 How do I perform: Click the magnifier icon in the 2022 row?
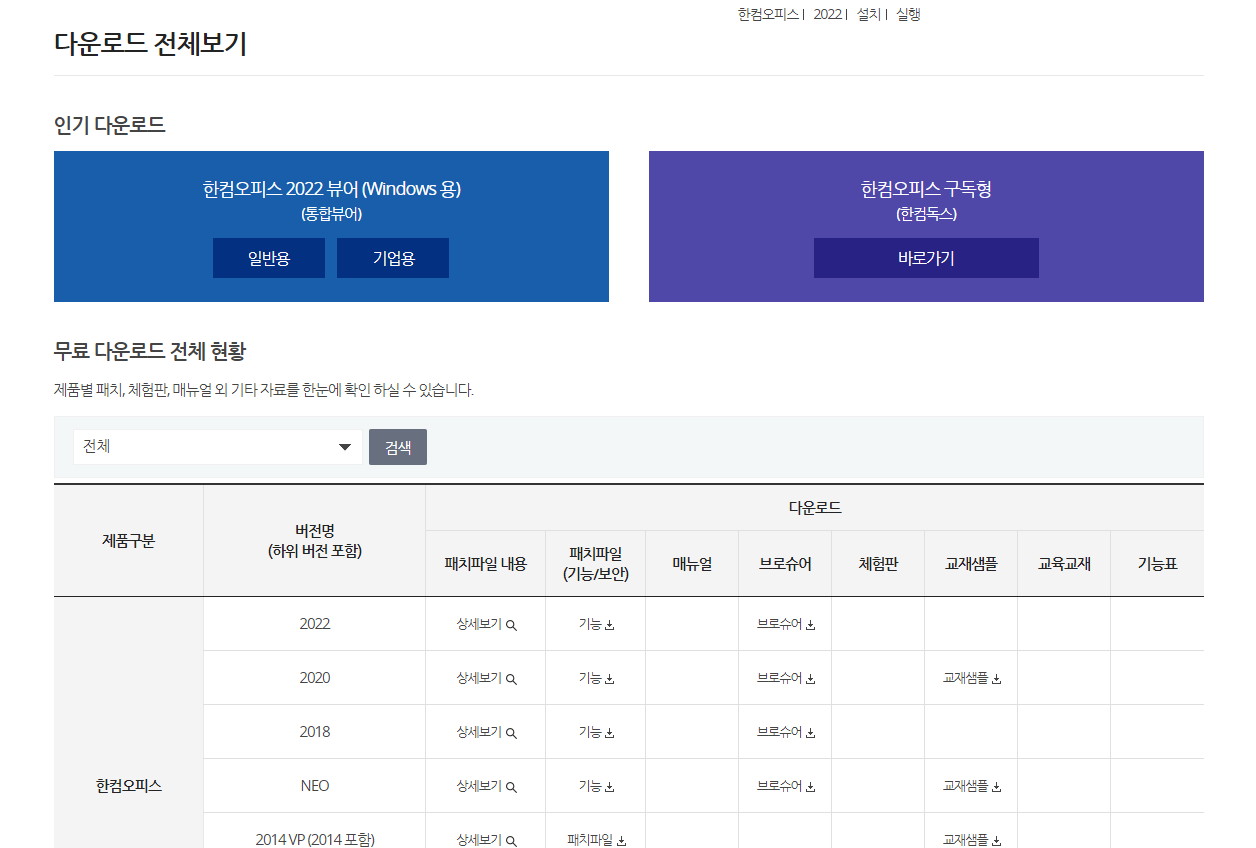coord(511,625)
